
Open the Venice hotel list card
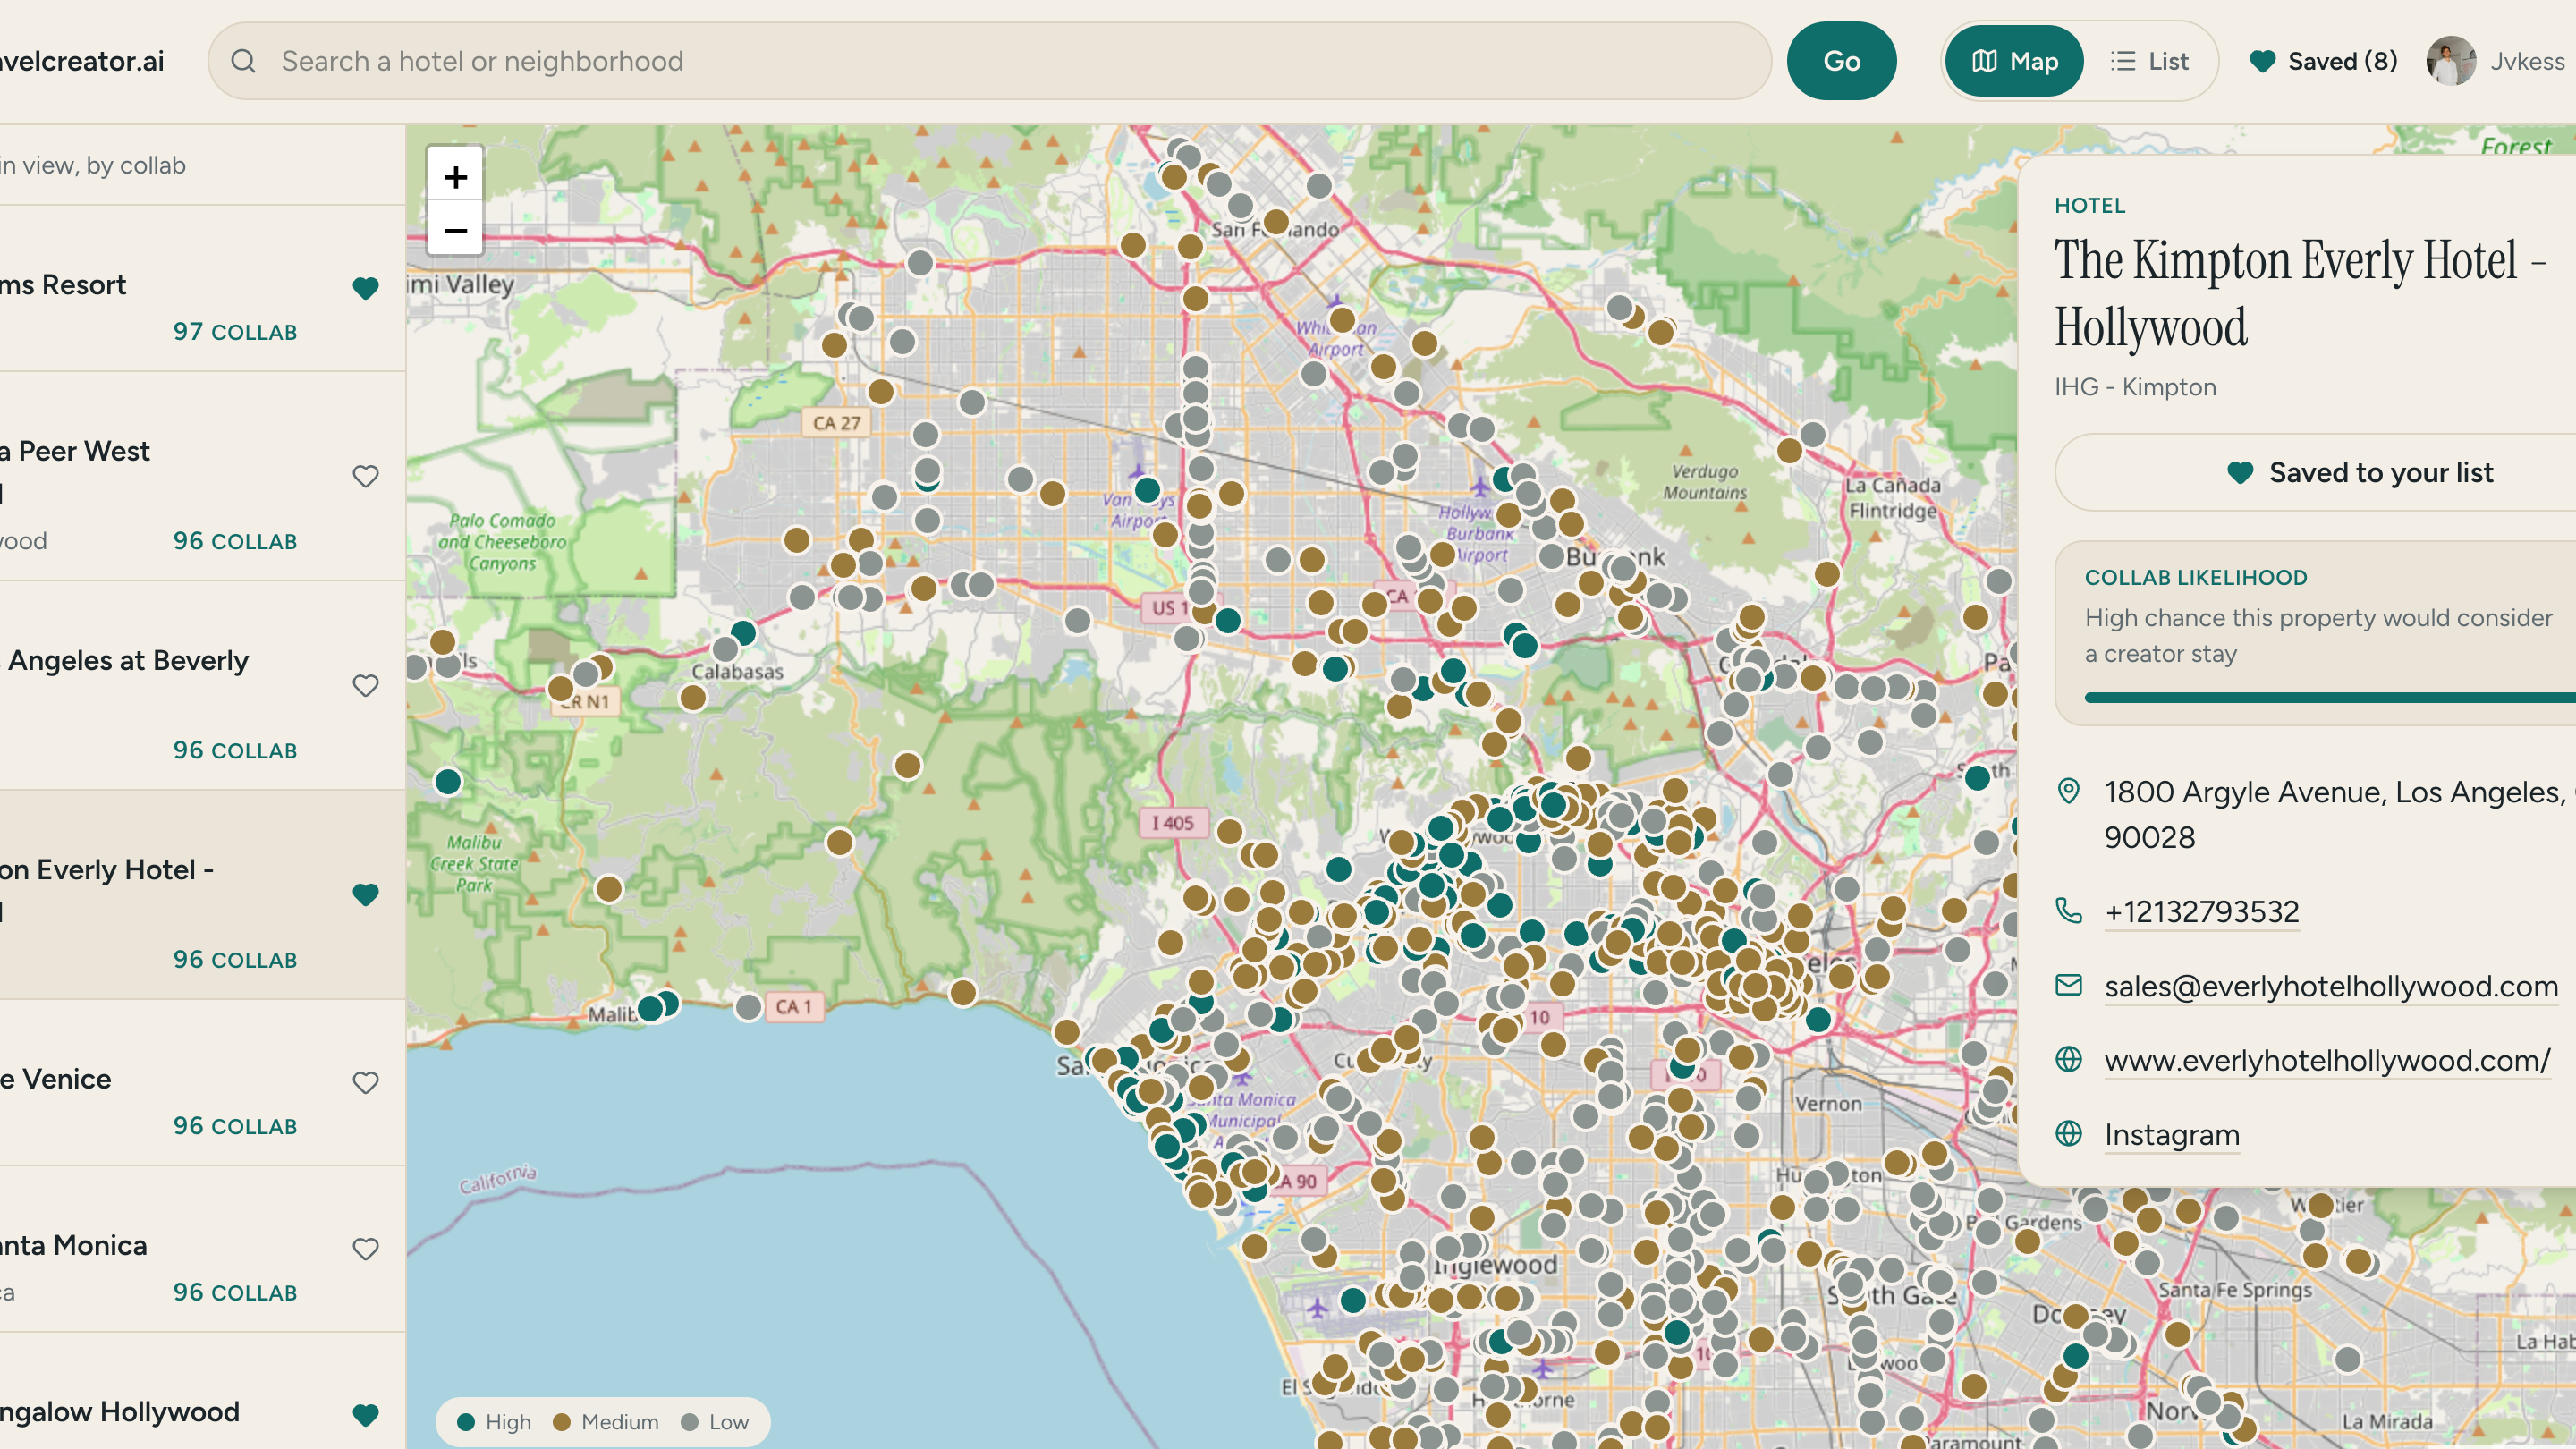[x=202, y=1082]
